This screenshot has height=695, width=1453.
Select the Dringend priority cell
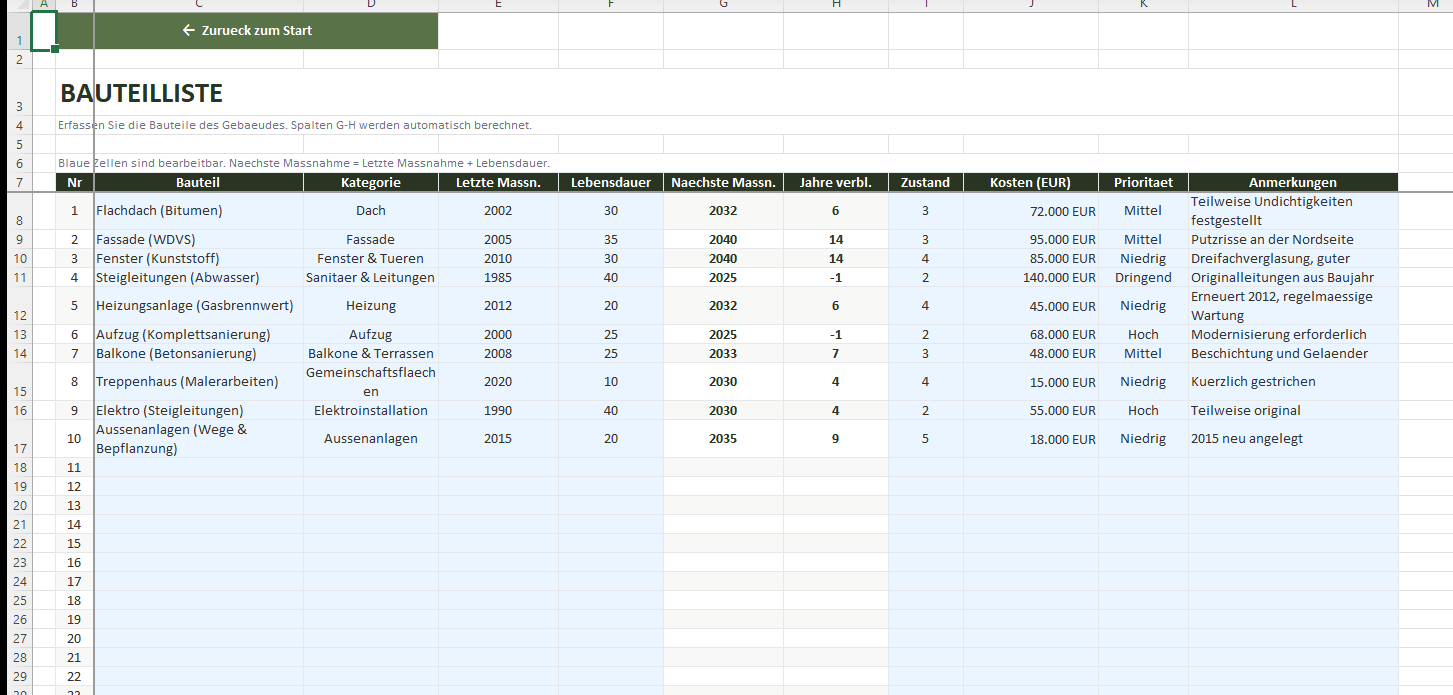(x=1143, y=278)
